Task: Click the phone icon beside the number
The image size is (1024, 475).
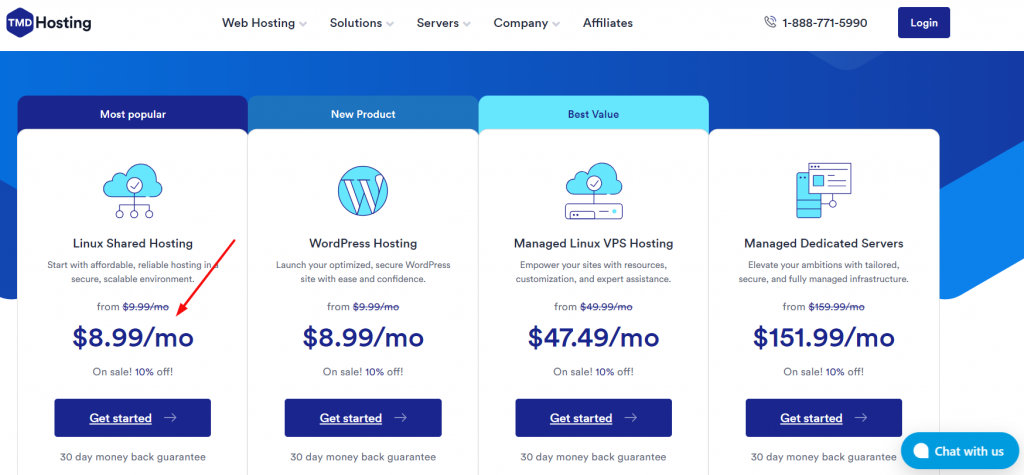Action: 769,22
